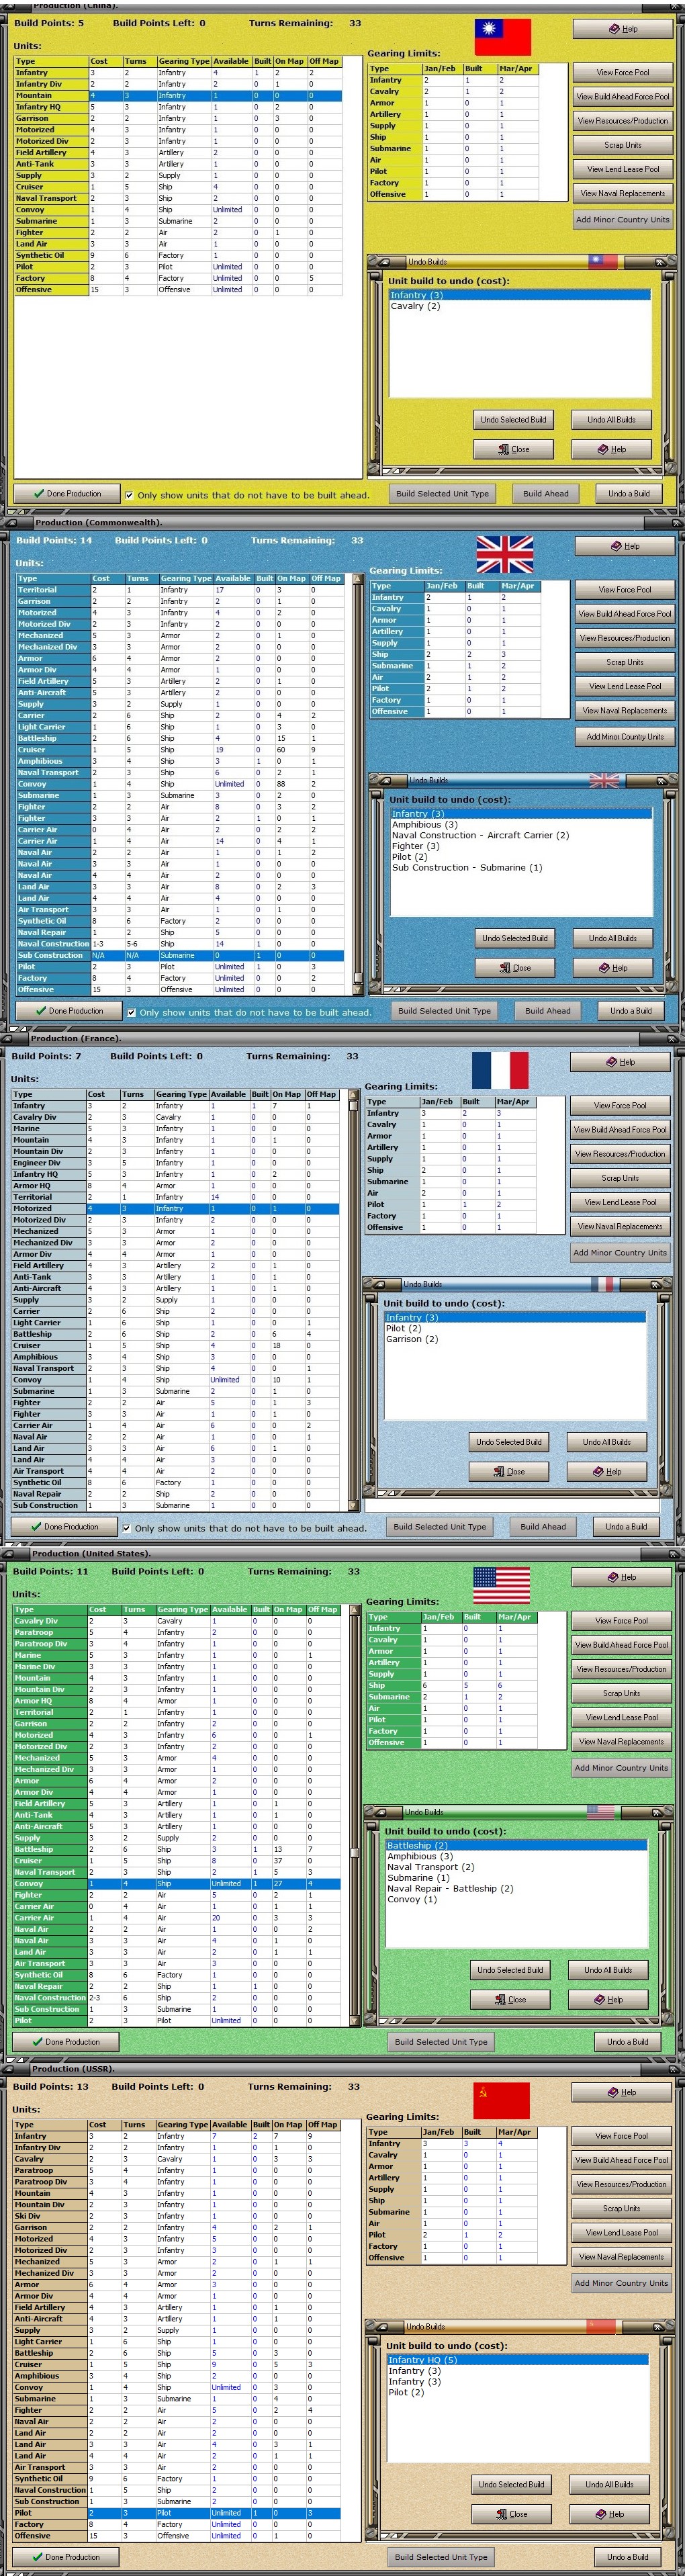The height and width of the screenshot is (2576, 685).
Task: Close the Undo Builds dialog in United States window
Action: coord(510,2000)
